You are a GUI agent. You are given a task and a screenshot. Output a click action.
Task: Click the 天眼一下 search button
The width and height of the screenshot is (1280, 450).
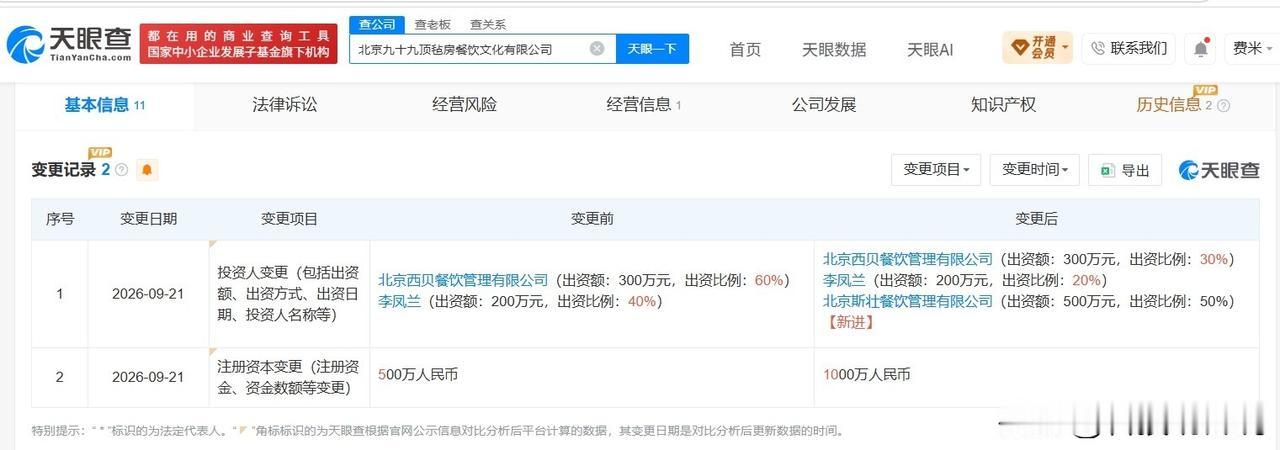point(652,48)
